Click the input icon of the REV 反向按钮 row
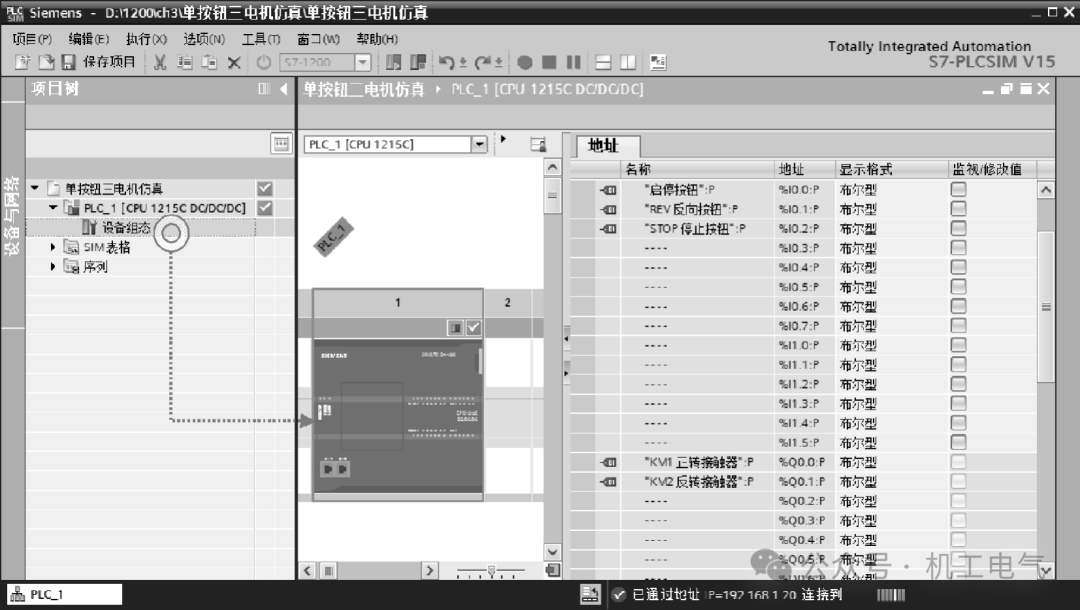This screenshot has height=610, width=1080. click(x=608, y=209)
